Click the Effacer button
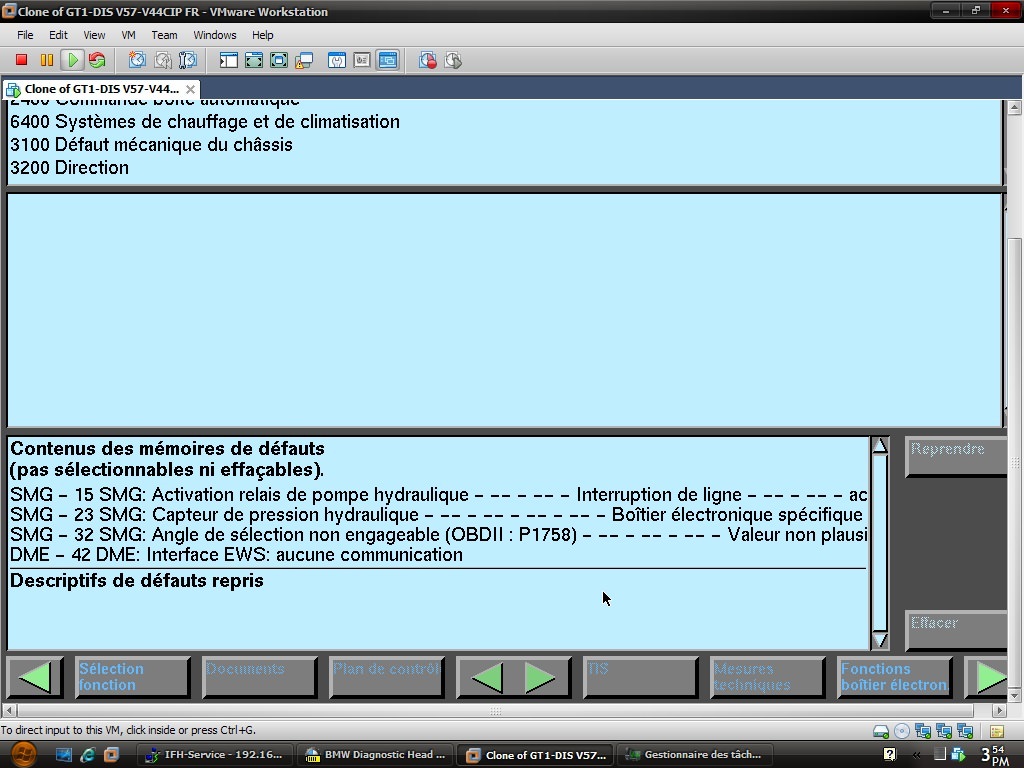1024x768 pixels. click(955, 630)
